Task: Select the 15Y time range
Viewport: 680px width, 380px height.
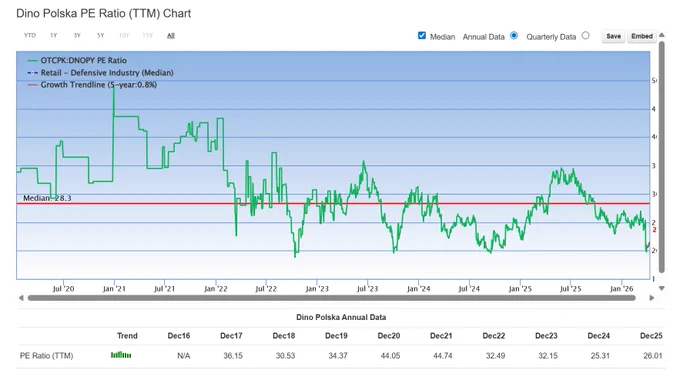Action: 147,36
